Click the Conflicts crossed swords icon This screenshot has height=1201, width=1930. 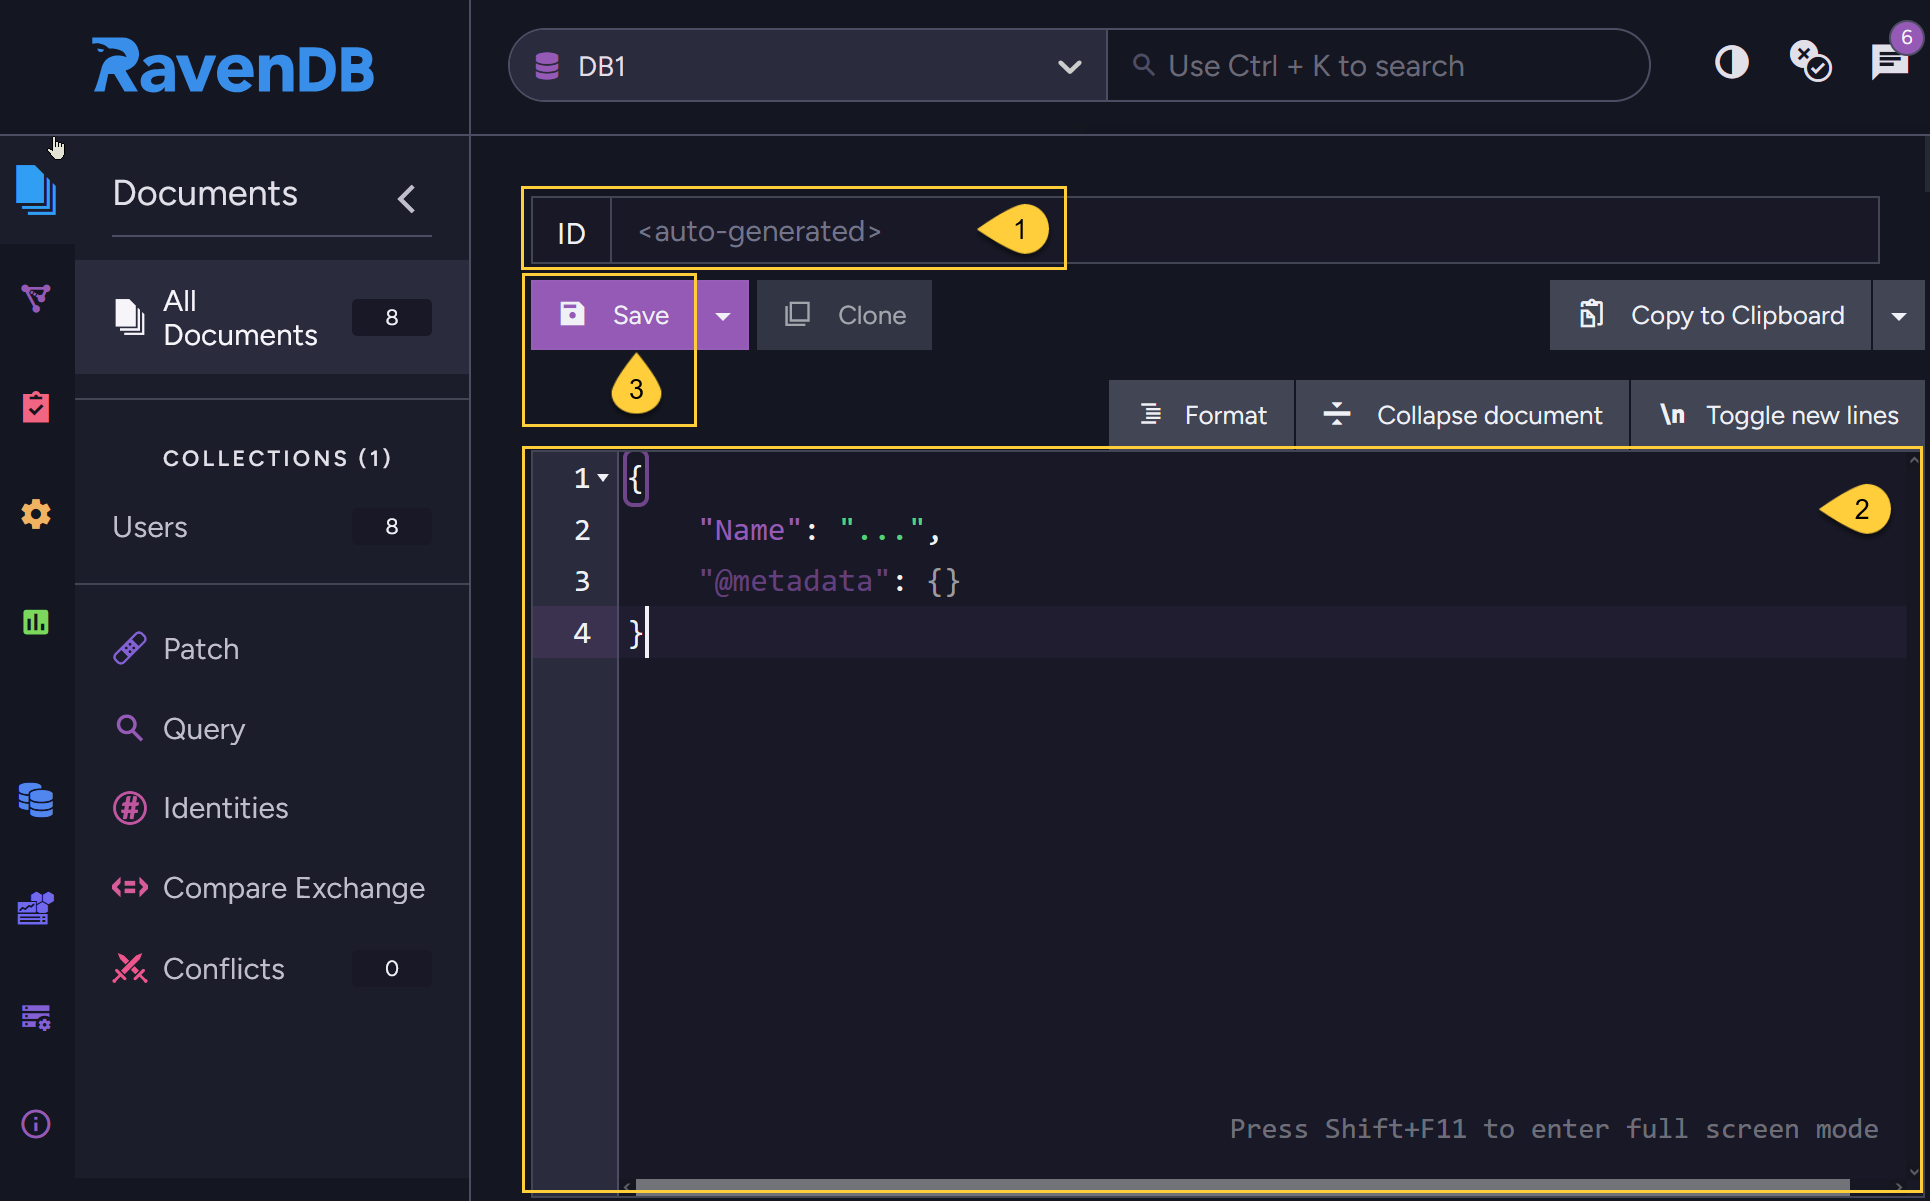pyautogui.click(x=130, y=967)
